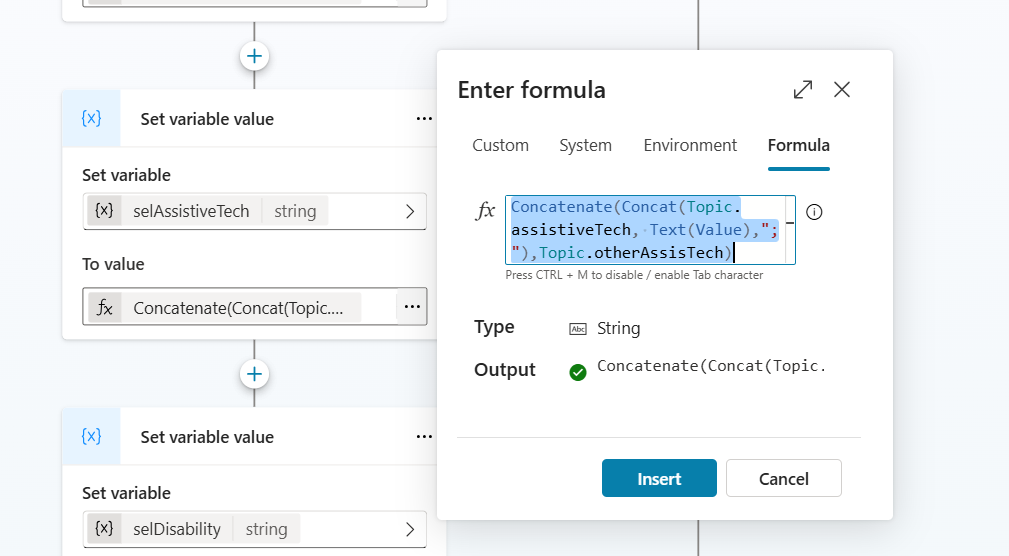Switch to the Custom tab

pos(500,146)
